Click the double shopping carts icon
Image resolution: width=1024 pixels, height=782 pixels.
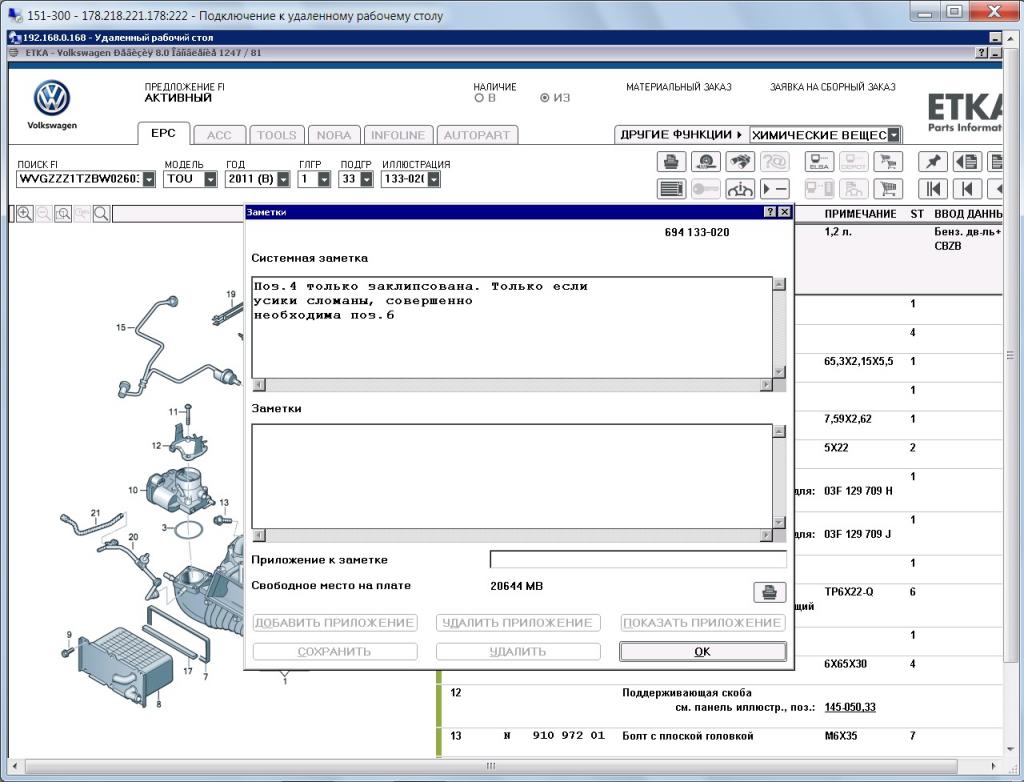888,161
